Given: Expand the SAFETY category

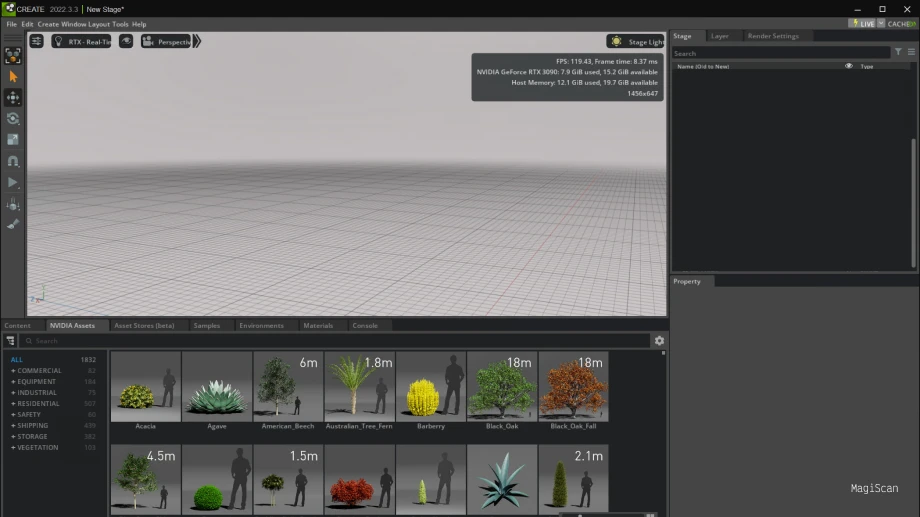Looking at the screenshot, I should tap(13, 414).
